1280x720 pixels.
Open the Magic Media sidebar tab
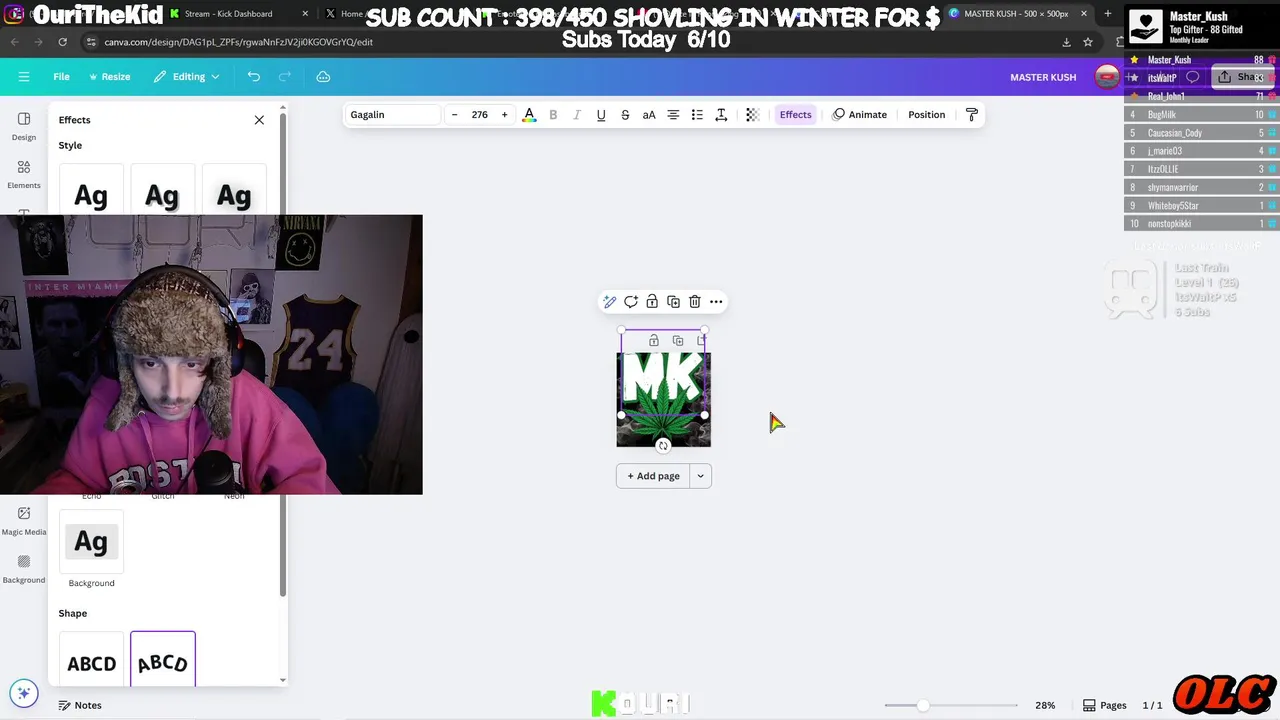(x=24, y=521)
